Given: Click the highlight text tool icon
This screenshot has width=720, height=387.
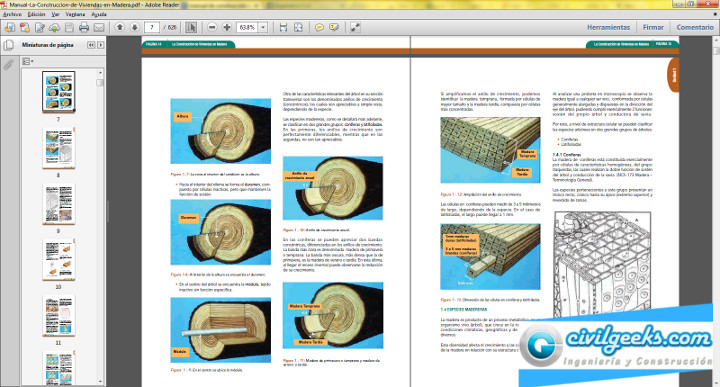Looking at the screenshot, I should coord(334,28).
